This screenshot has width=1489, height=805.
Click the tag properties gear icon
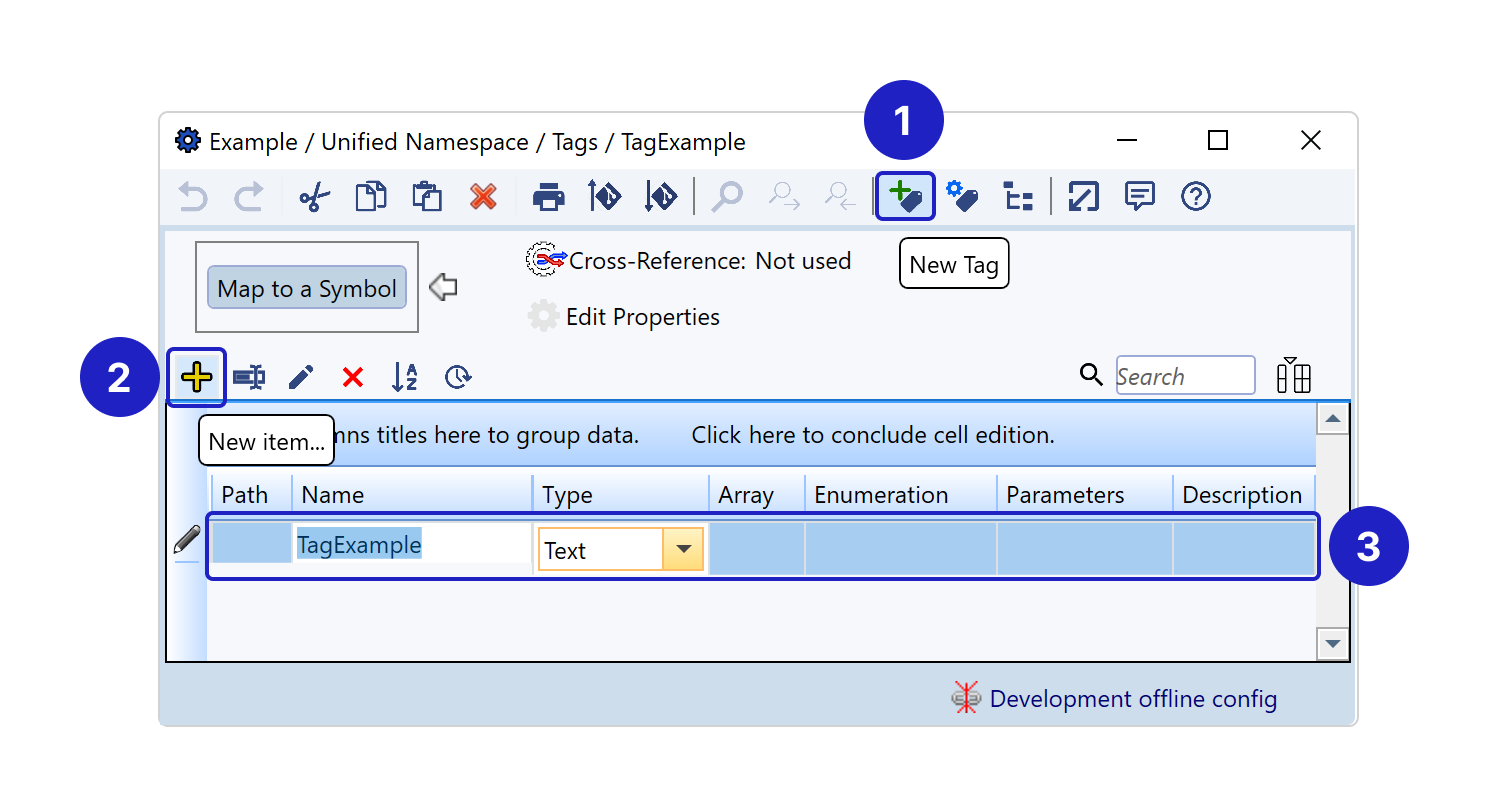[x=961, y=197]
